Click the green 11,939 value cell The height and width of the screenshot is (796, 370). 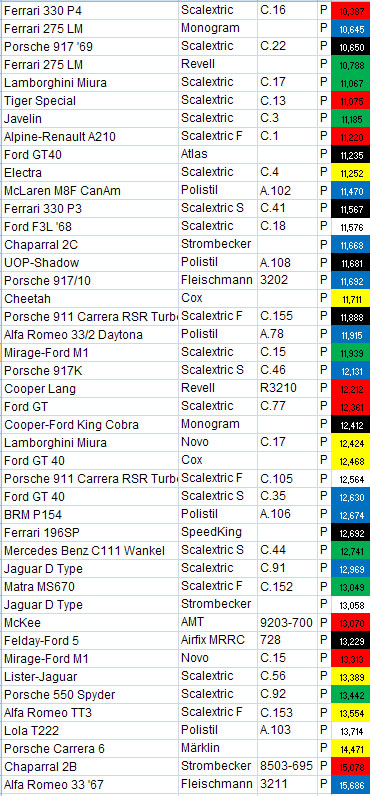(350, 353)
